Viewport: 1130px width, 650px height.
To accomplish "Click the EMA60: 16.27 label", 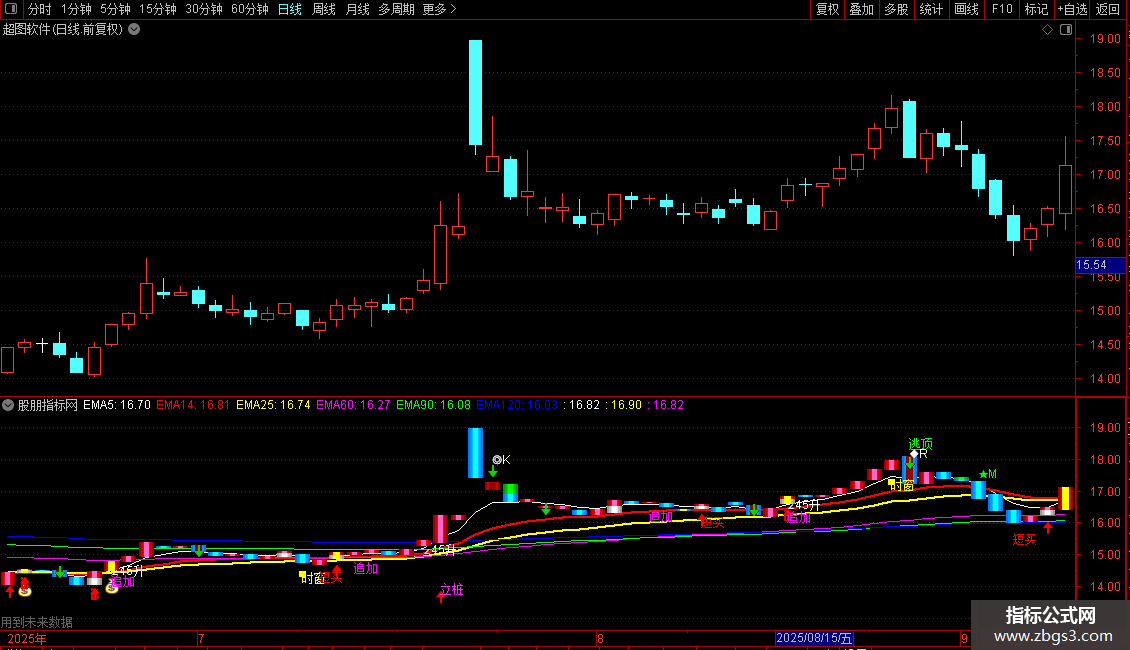I will (x=353, y=405).
